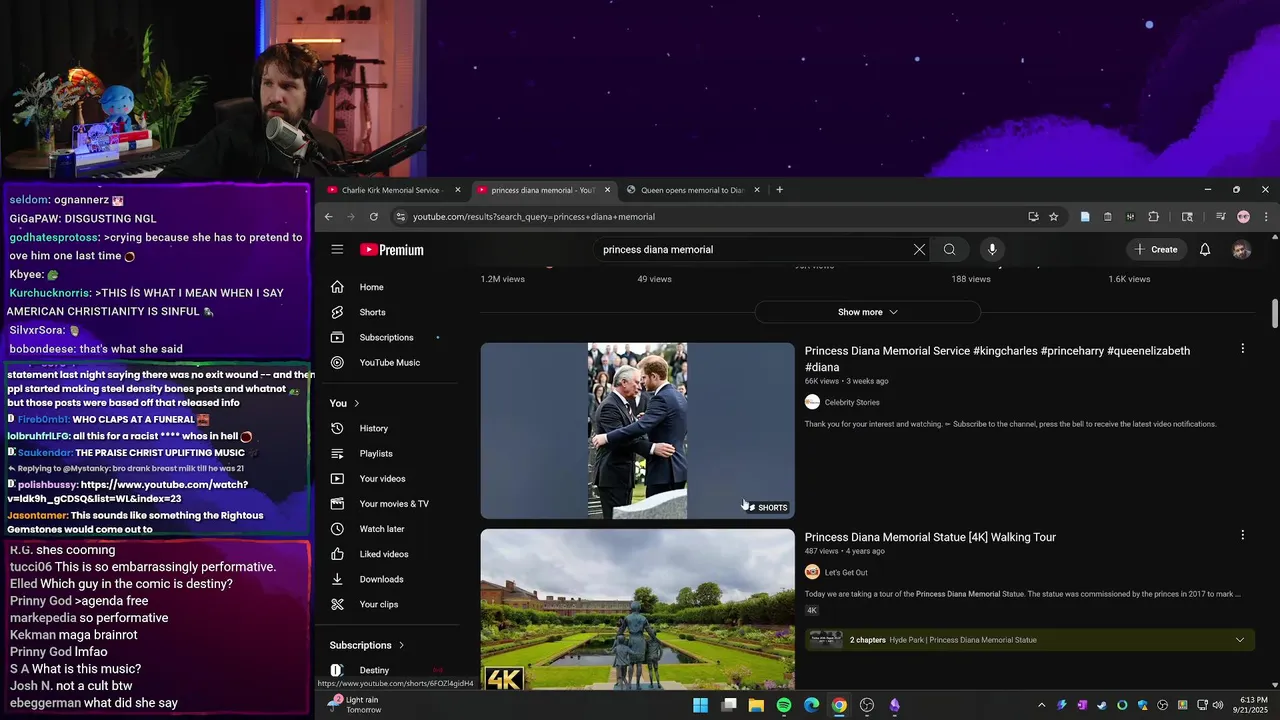Screen dimensions: 1280x720
Task: Open Chrome media controls icon
Action: [1221, 216]
